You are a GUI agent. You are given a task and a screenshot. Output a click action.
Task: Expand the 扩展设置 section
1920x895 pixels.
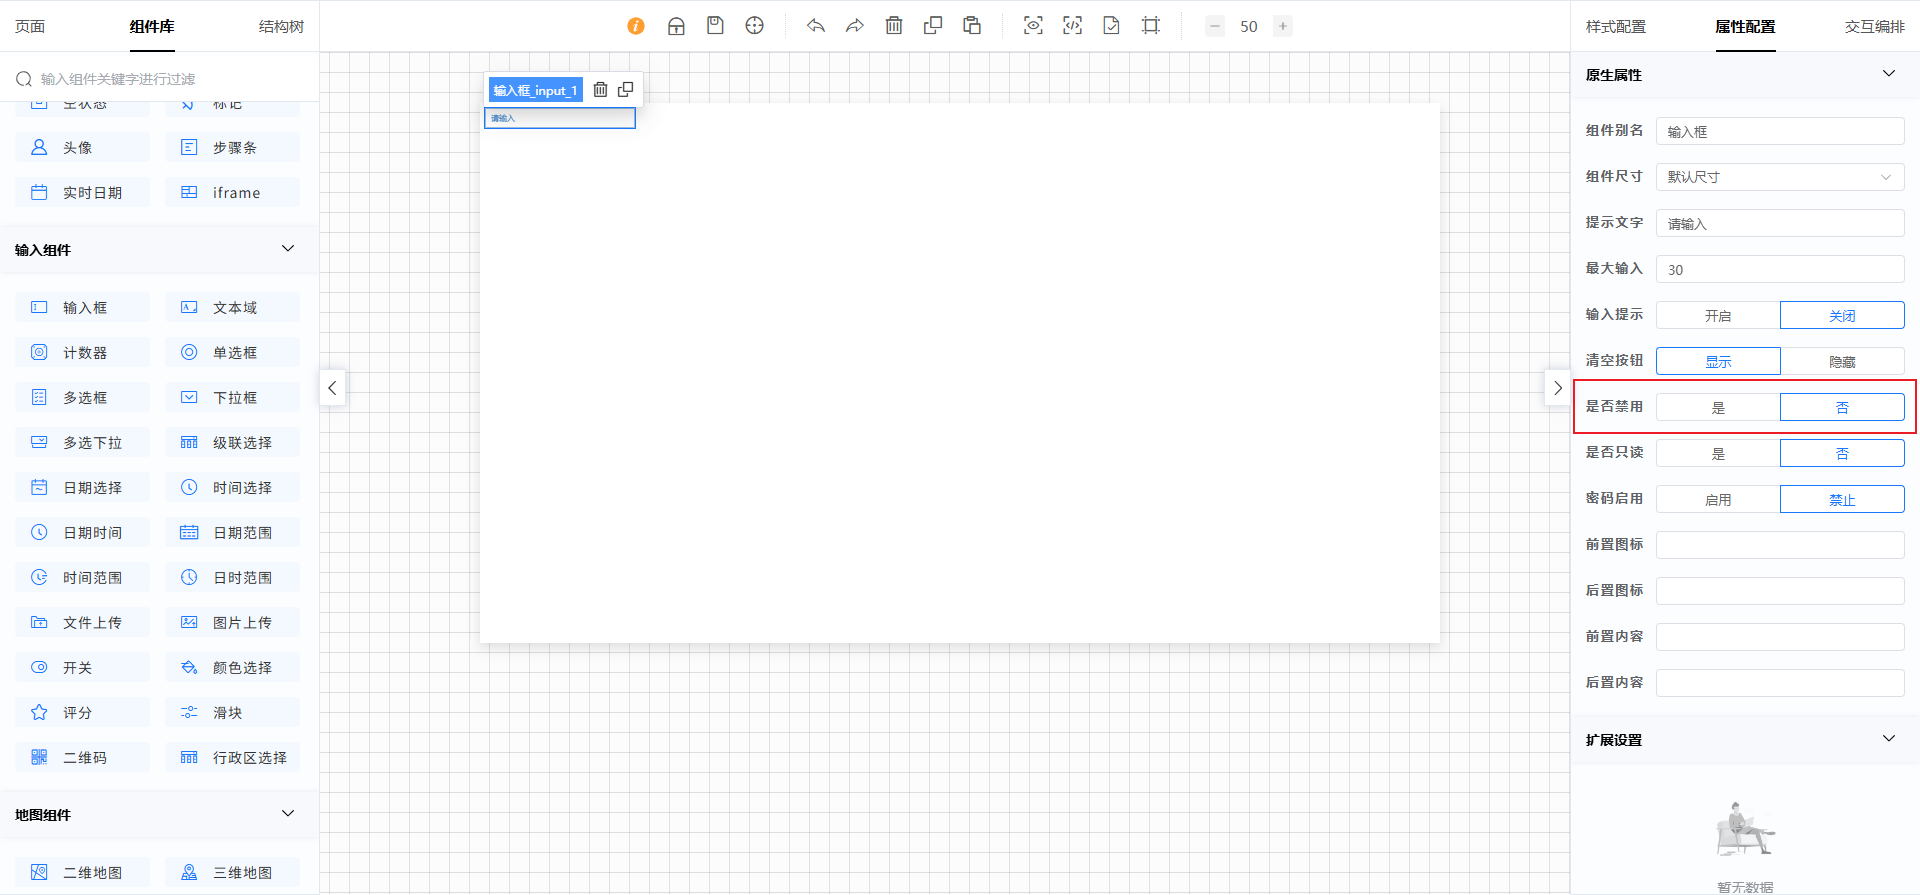(1888, 739)
